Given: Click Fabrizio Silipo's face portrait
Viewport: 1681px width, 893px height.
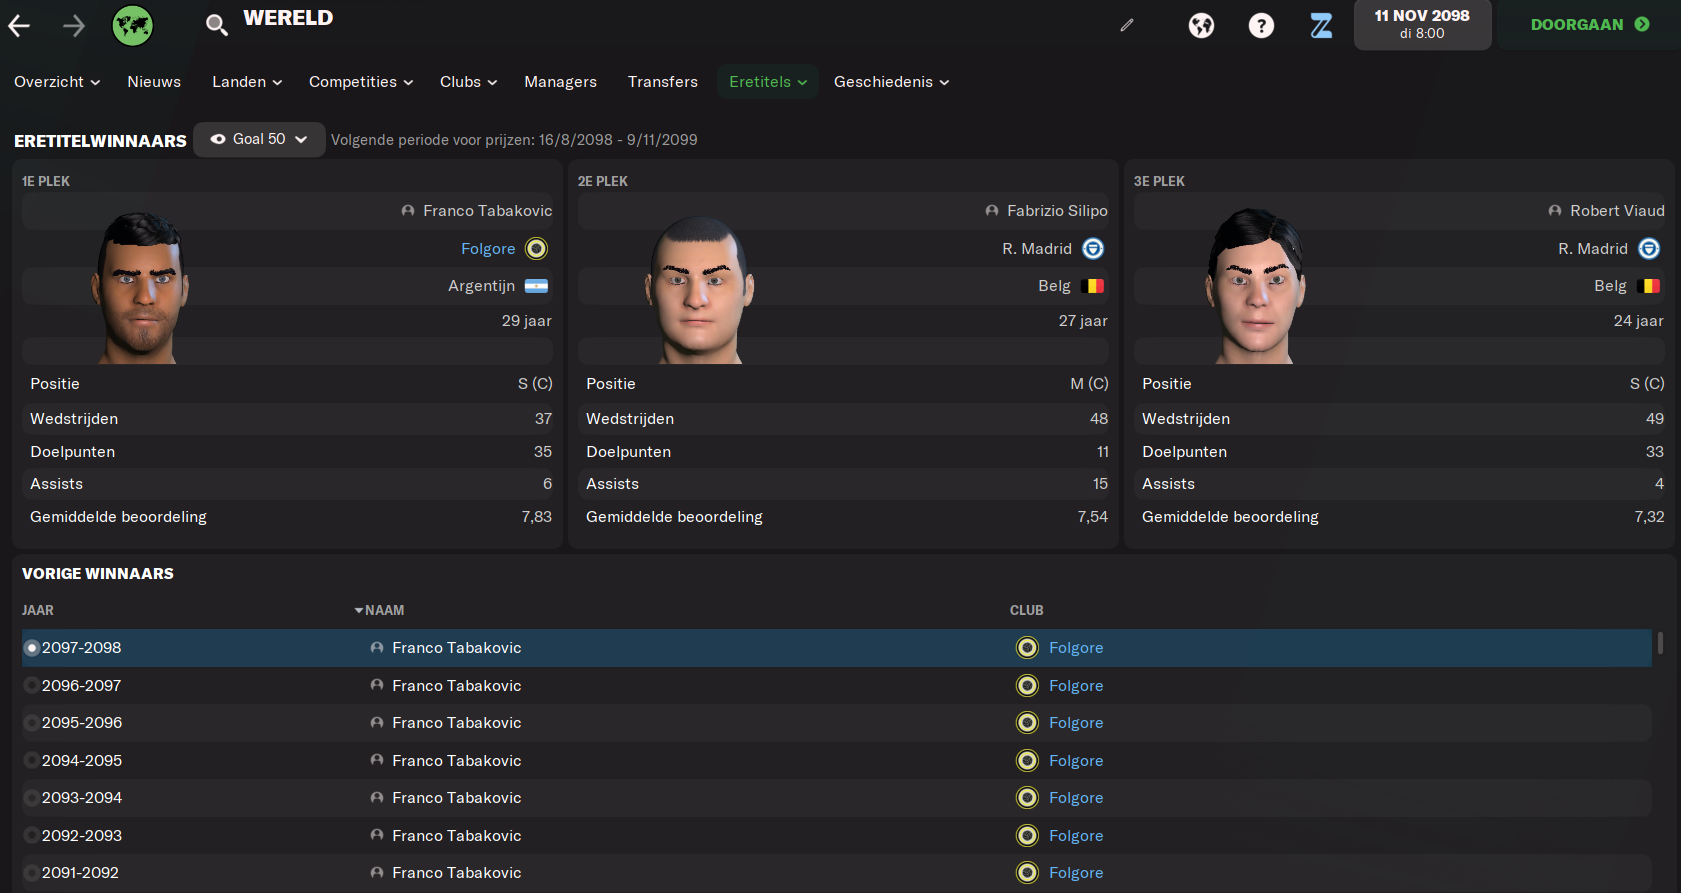Looking at the screenshot, I should click(699, 290).
